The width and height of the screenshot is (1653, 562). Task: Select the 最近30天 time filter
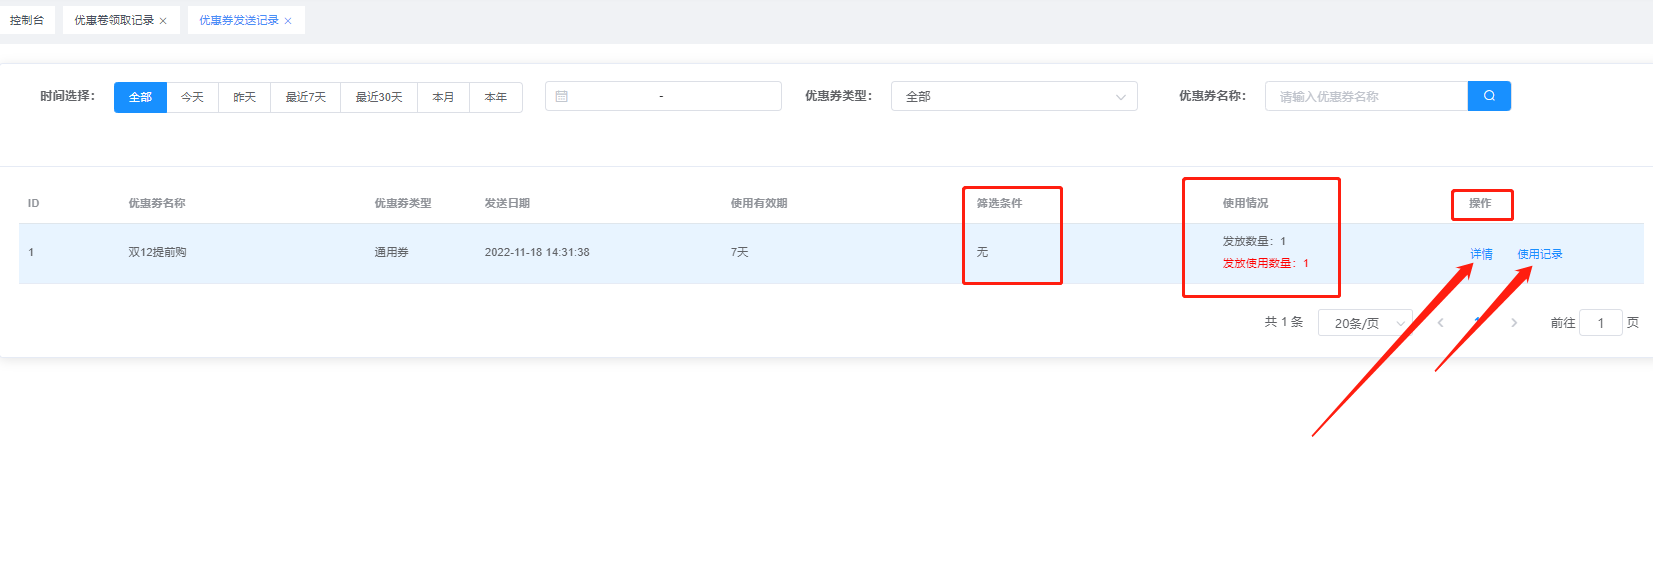(379, 97)
